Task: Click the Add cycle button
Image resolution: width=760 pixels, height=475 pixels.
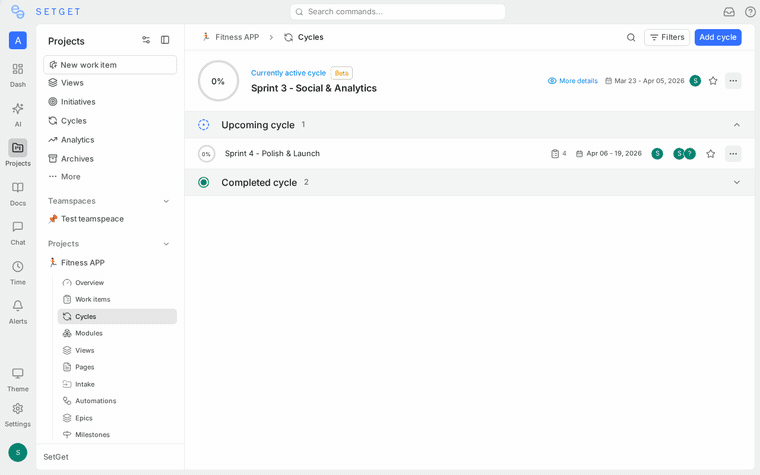Action: [x=717, y=37]
